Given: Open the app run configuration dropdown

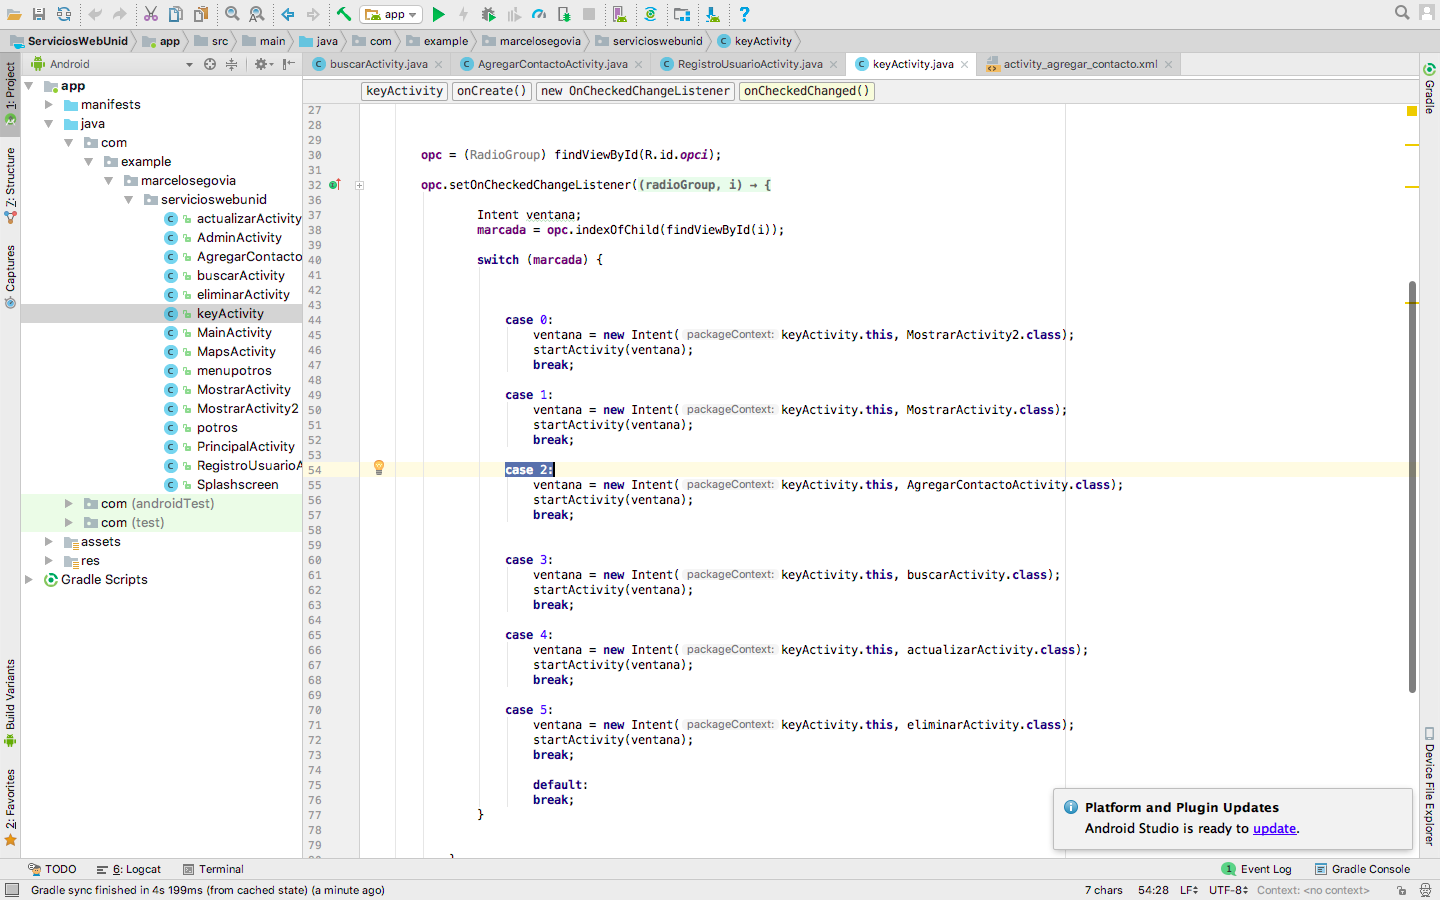Looking at the screenshot, I should [x=391, y=14].
